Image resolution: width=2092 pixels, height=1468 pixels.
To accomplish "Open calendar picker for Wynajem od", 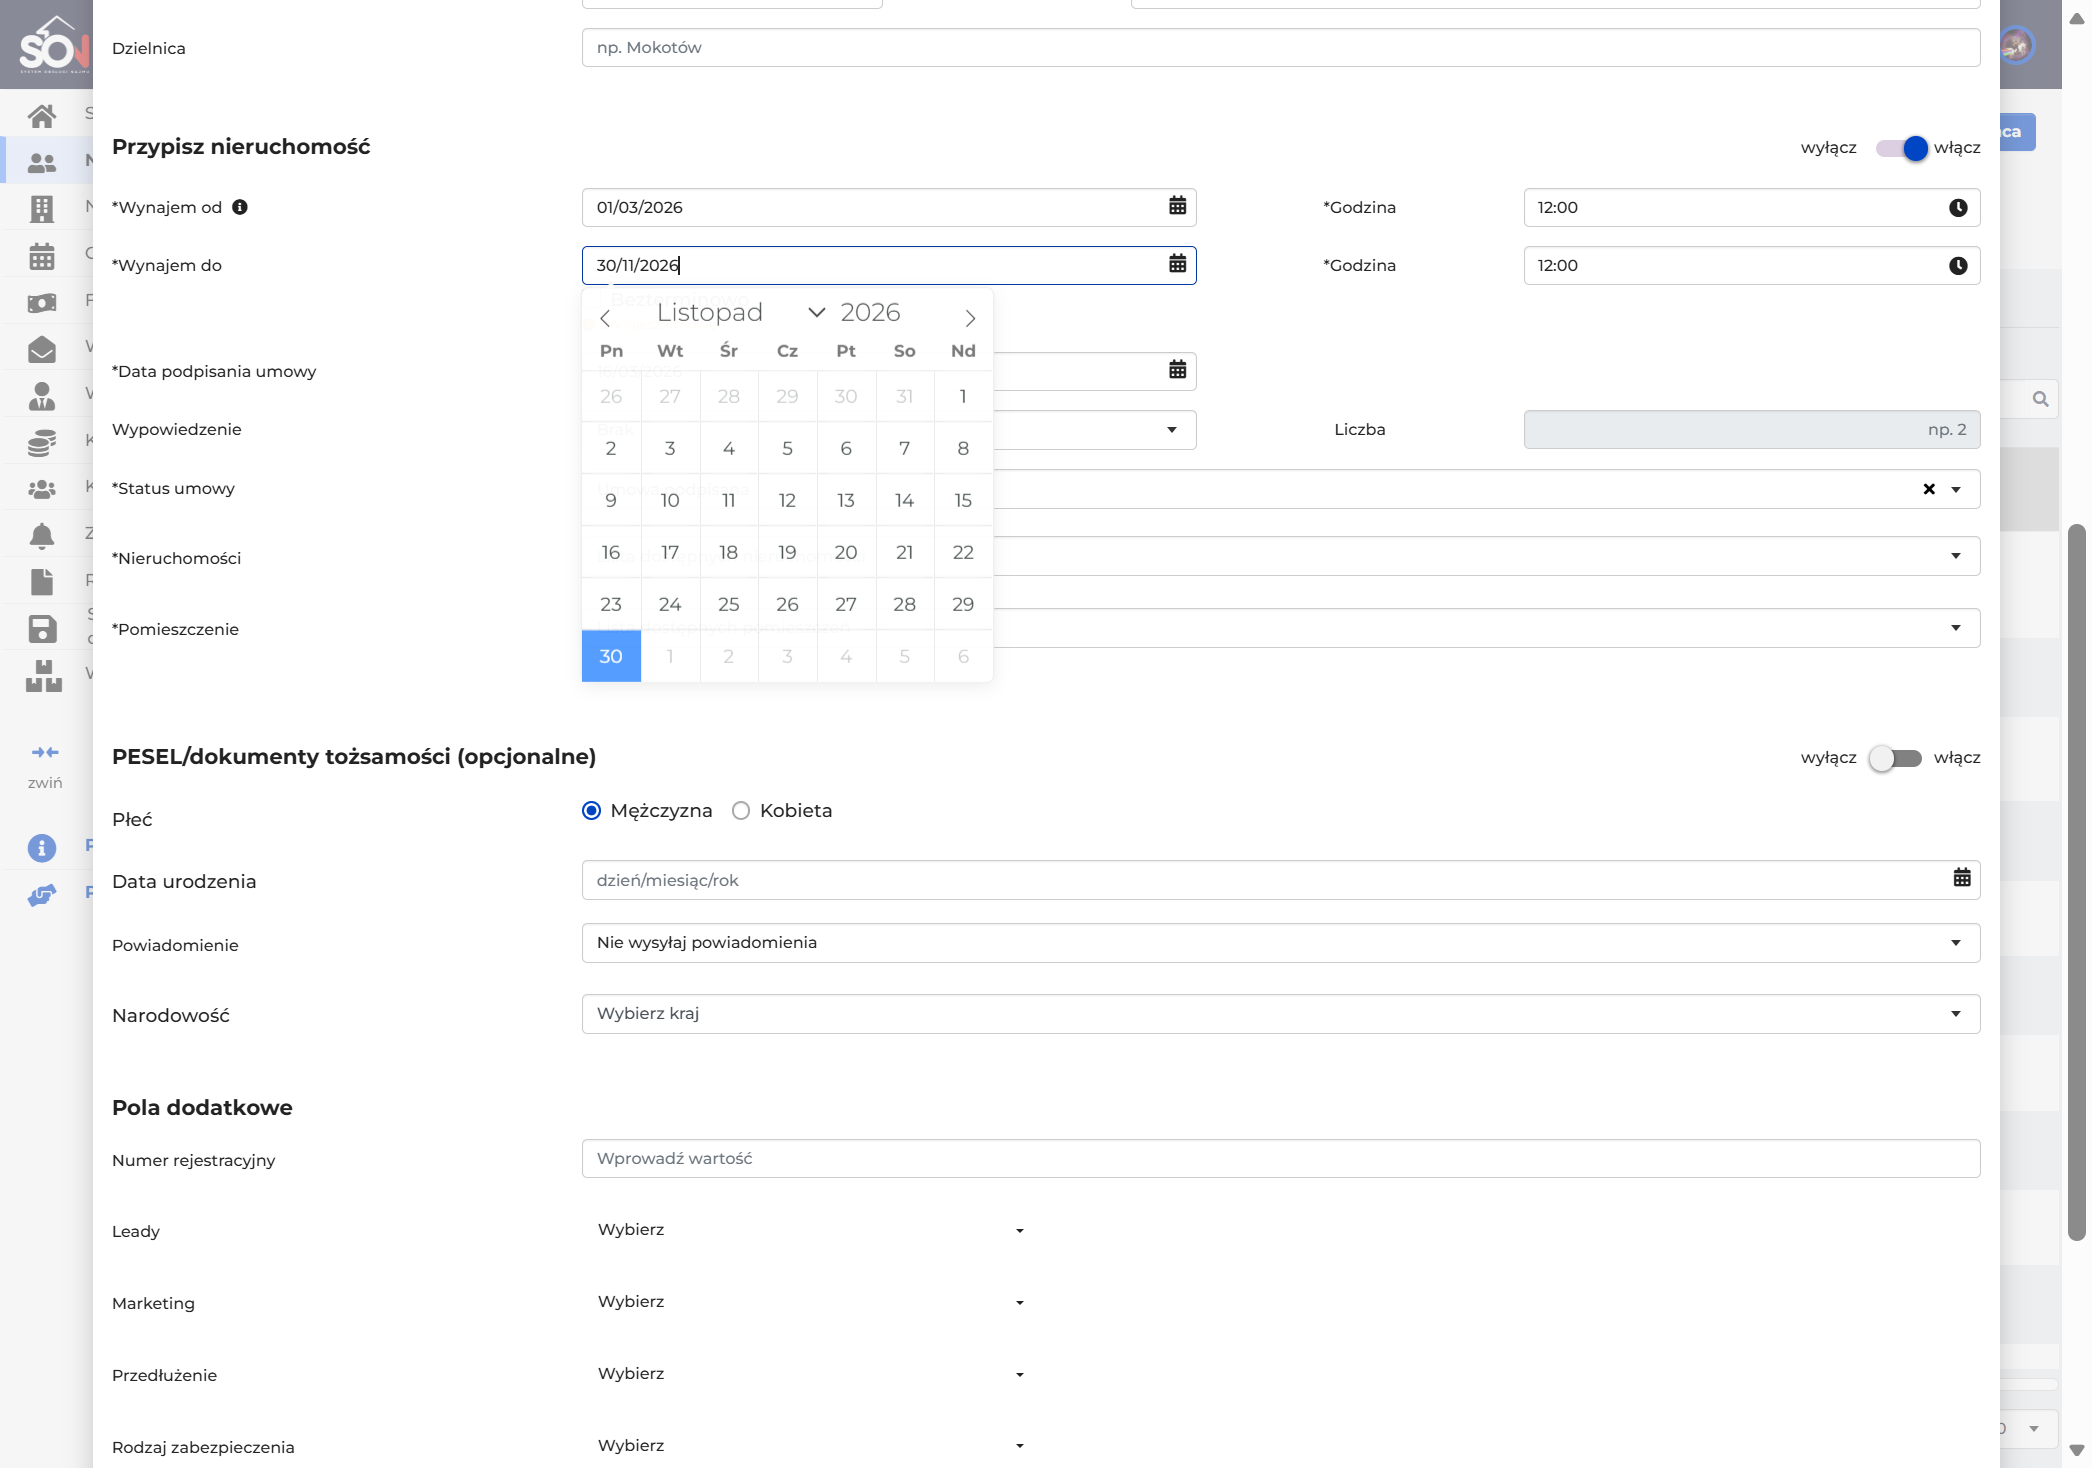I will pyautogui.click(x=1178, y=206).
